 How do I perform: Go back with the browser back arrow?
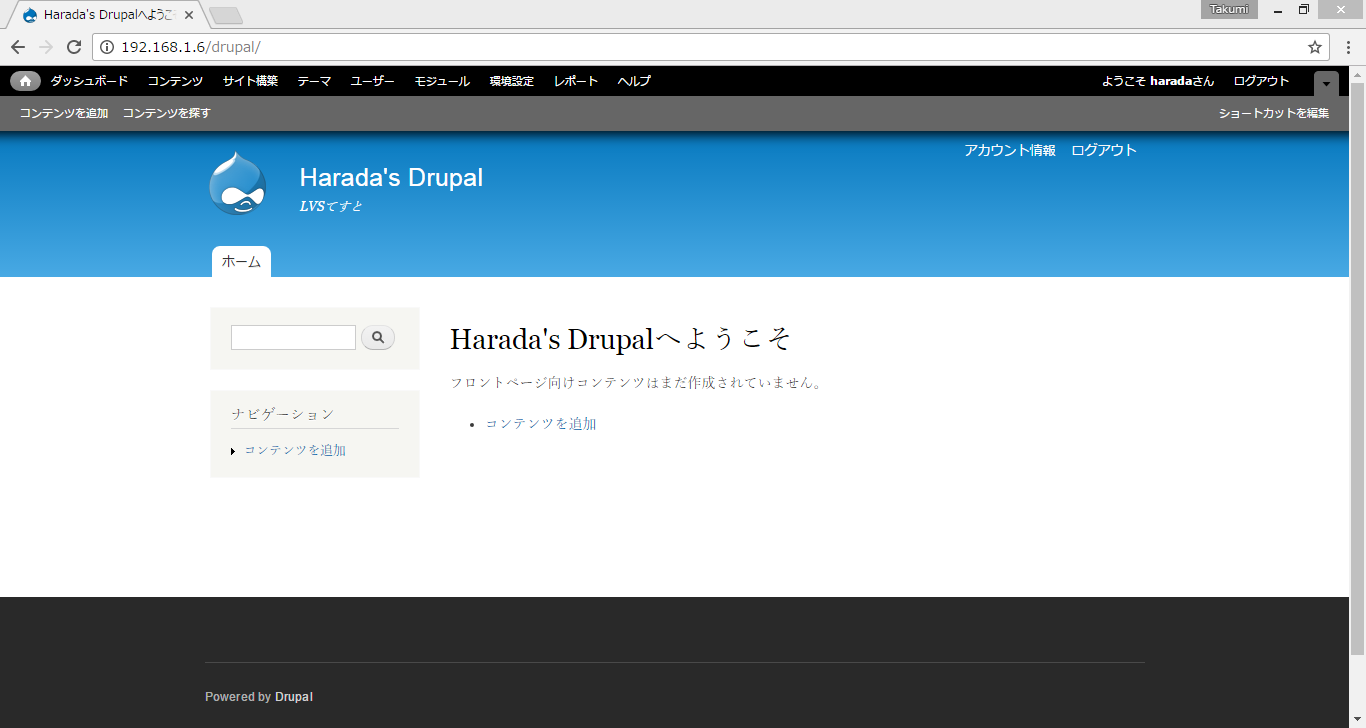pyautogui.click(x=18, y=47)
